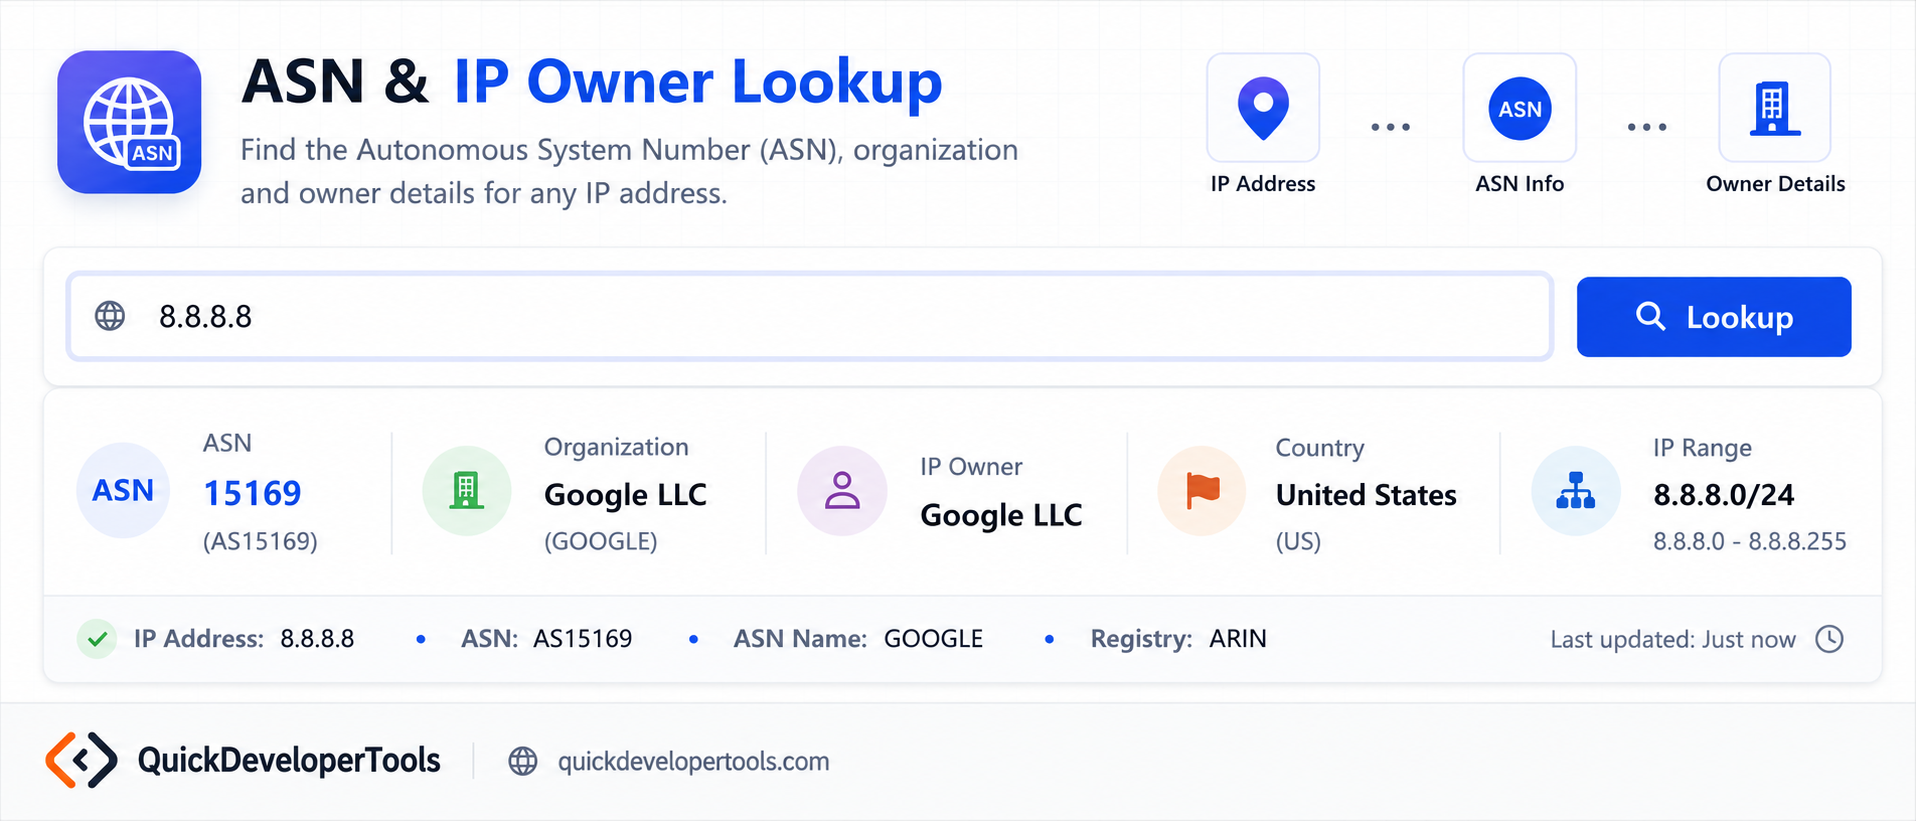Click the magnifier icon on Lookup button
The width and height of the screenshot is (1916, 821).
pos(1651,317)
